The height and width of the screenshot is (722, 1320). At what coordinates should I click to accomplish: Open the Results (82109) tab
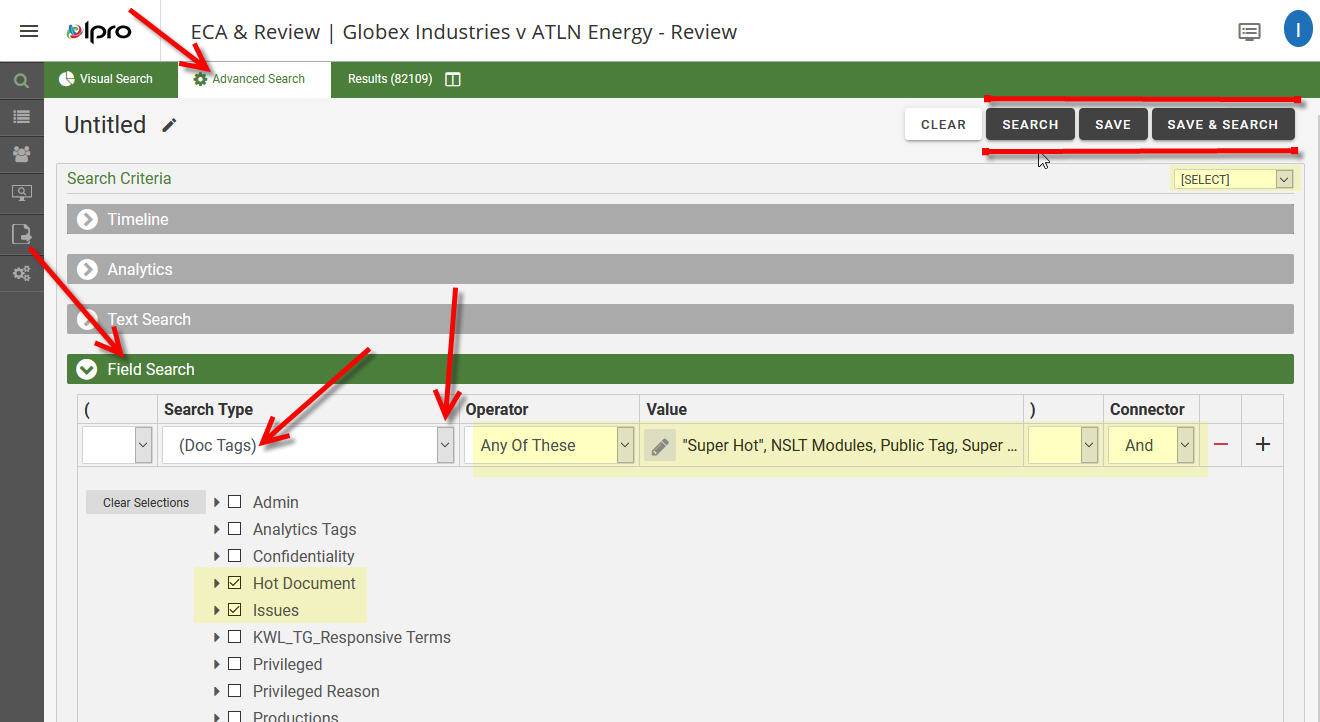click(x=390, y=79)
